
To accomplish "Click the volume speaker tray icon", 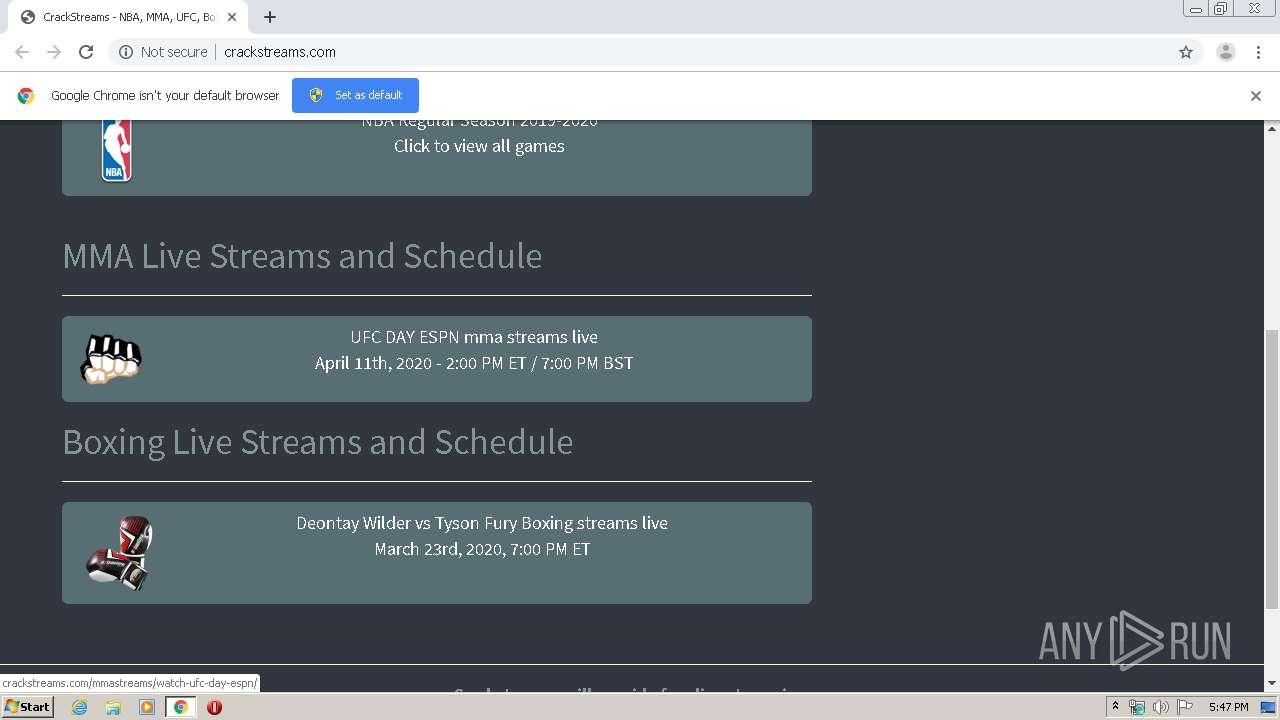I will 1161,707.
